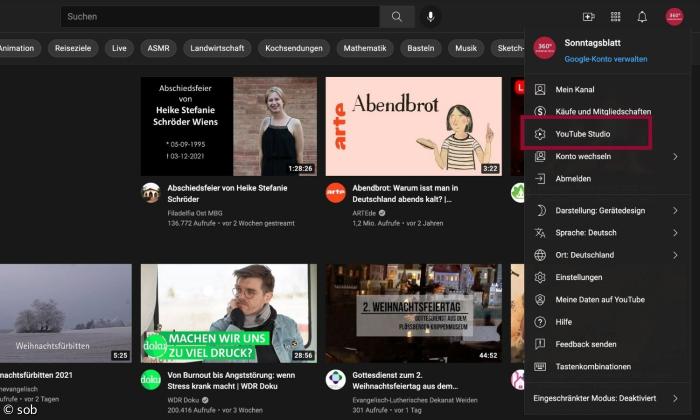Screen dimensions: 700x420
Task: Expand the Ort: Deutschland chevron
Action: [675, 255]
